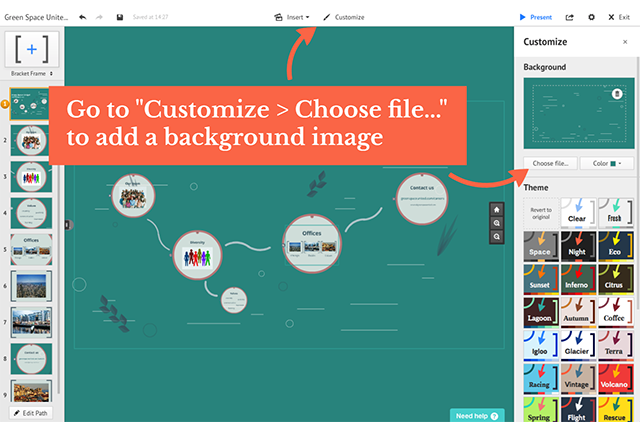
Task: Zoom out using the canvas magnifier minus
Action: coord(495,237)
